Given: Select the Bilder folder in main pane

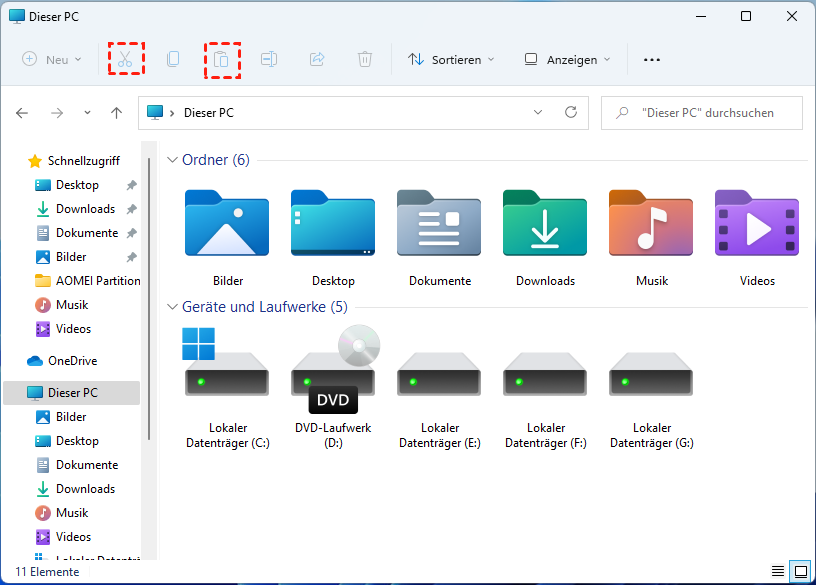Looking at the screenshot, I should 227,238.
